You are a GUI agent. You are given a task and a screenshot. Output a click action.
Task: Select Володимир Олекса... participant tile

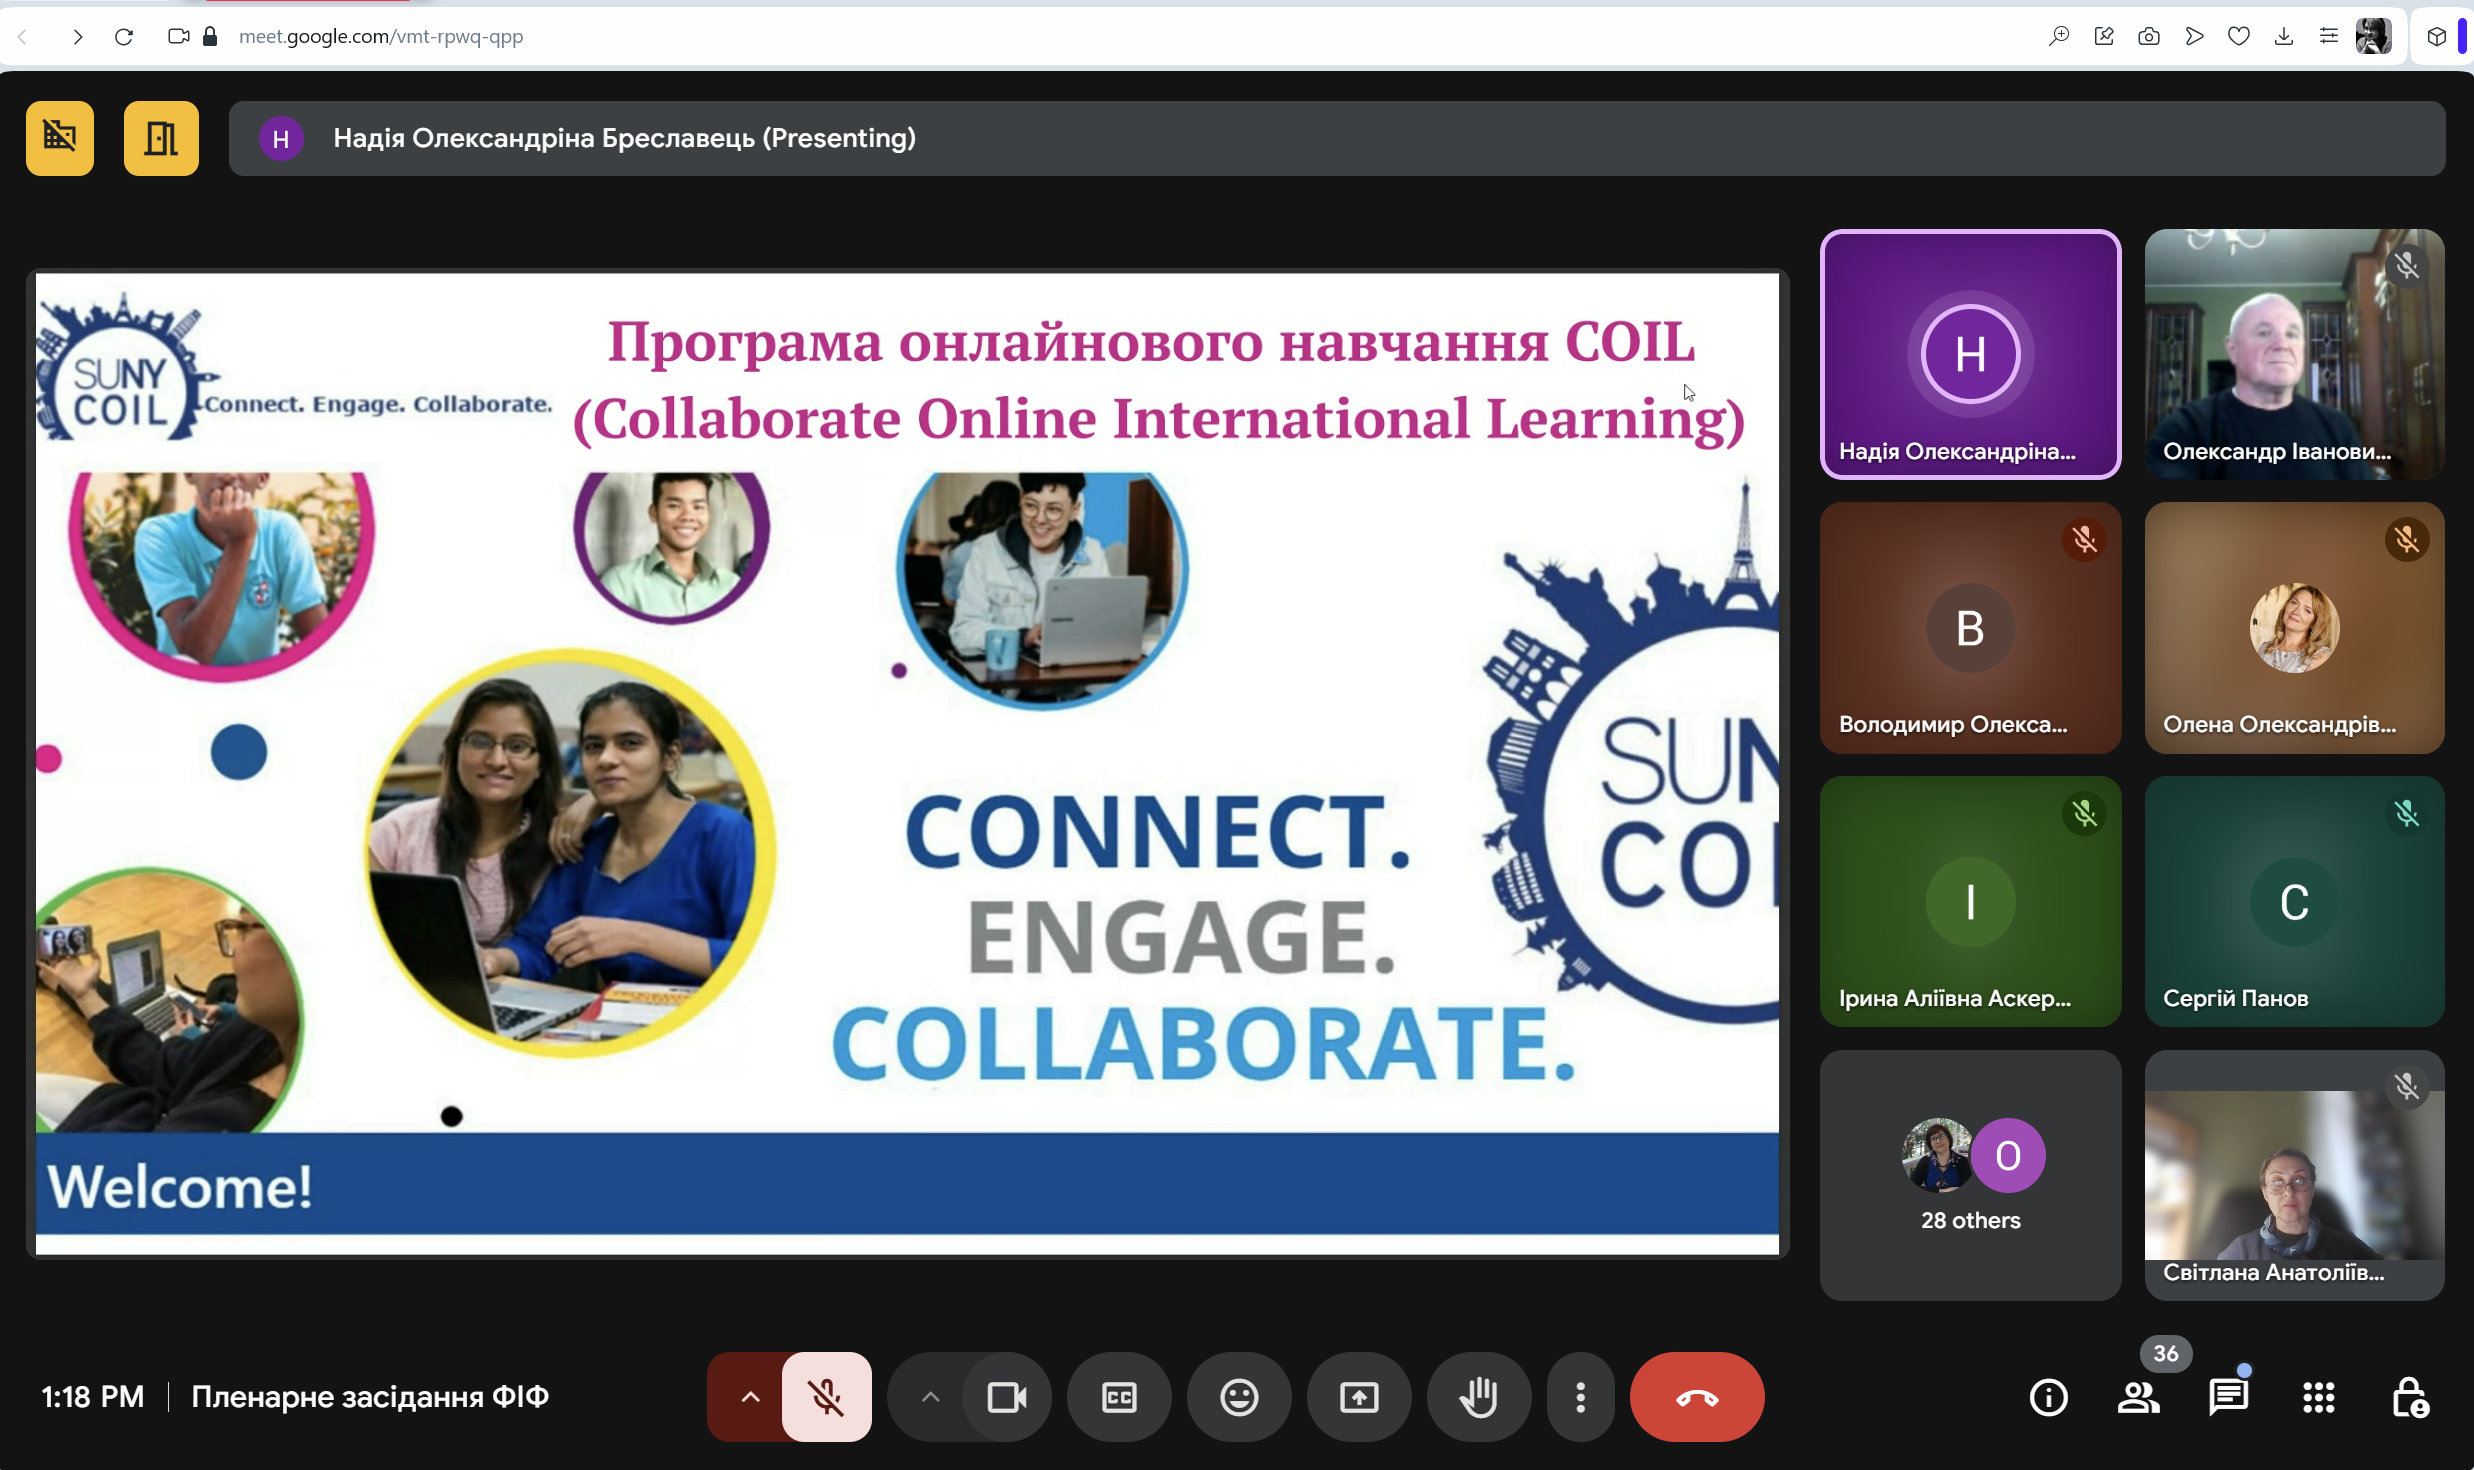tap(1970, 628)
